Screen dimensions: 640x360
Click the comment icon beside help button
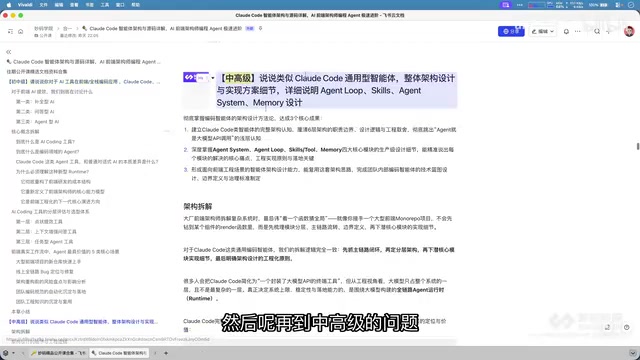pos(607,327)
